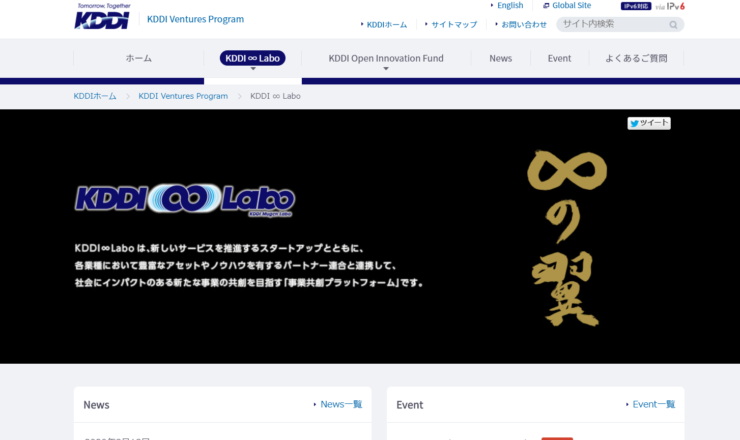This screenshot has width=740, height=440.
Task: Click the サイト内検索 search field
Action: click(610, 25)
